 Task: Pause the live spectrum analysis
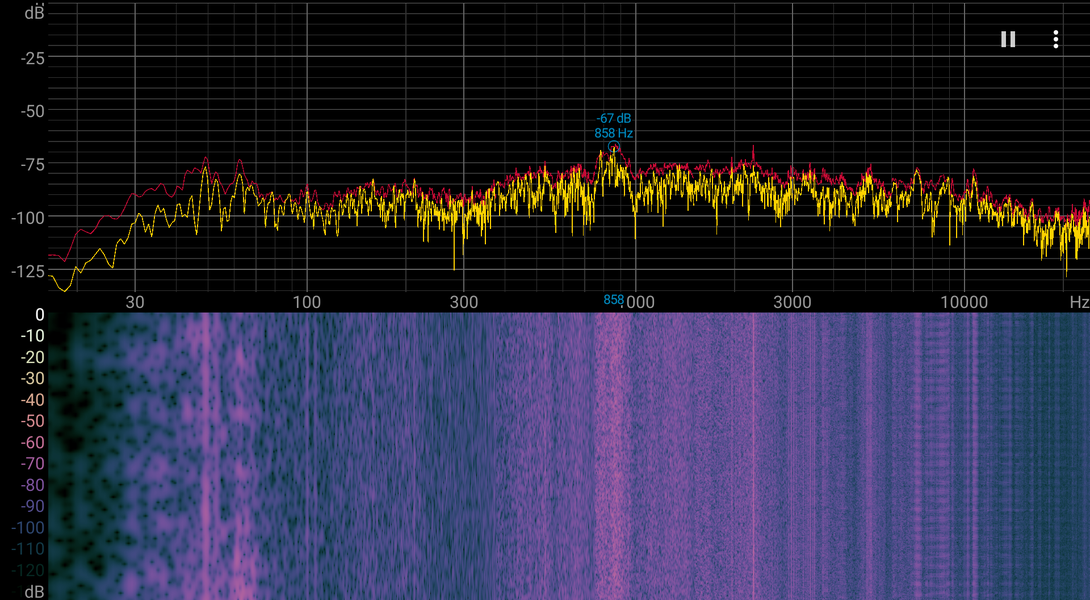[x=1008, y=39]
